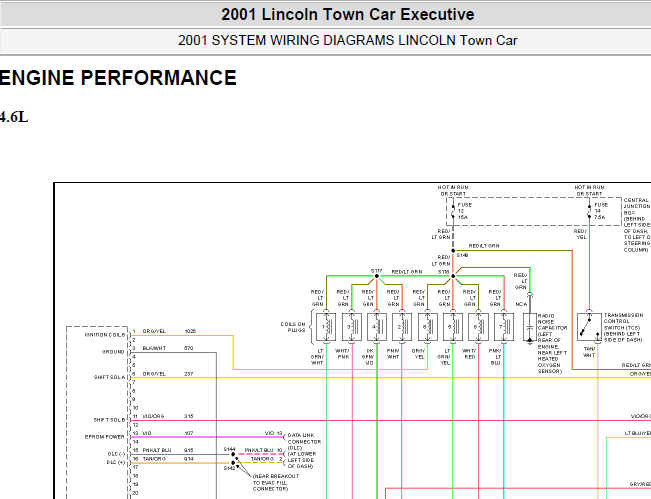Click the BLK/WHT wire color label
651x499 pixels.
(154, 348)
